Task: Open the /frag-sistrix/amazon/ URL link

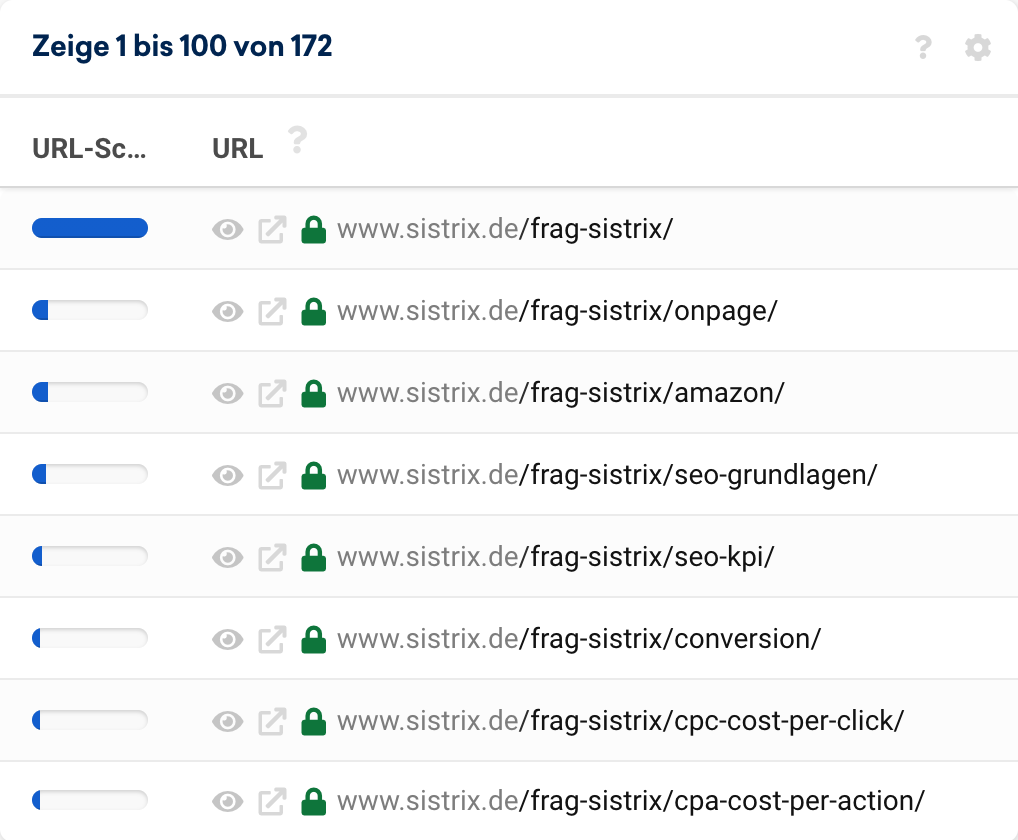Action: coord(560,393)
